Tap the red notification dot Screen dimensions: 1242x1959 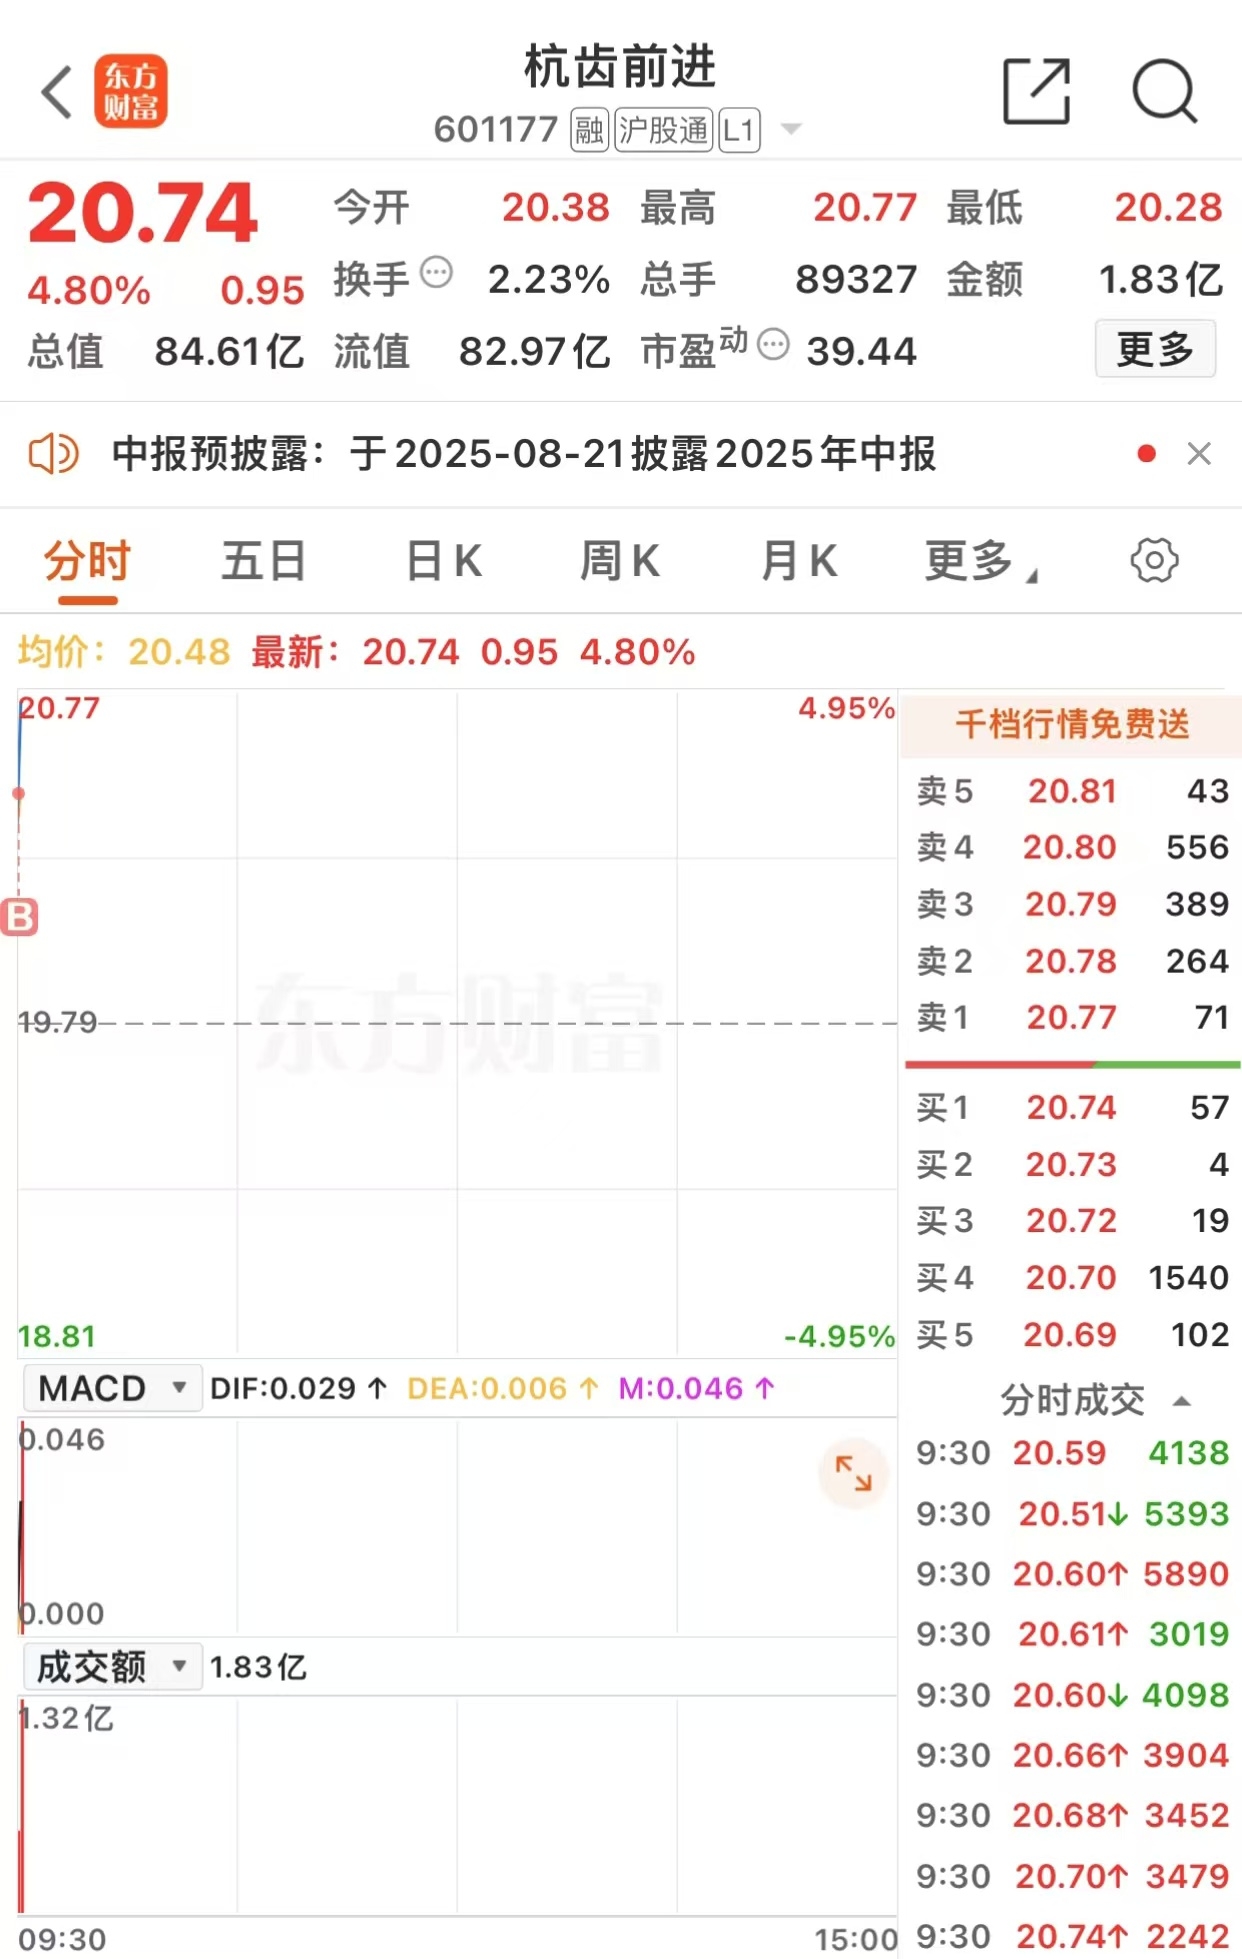point(1147,454)
